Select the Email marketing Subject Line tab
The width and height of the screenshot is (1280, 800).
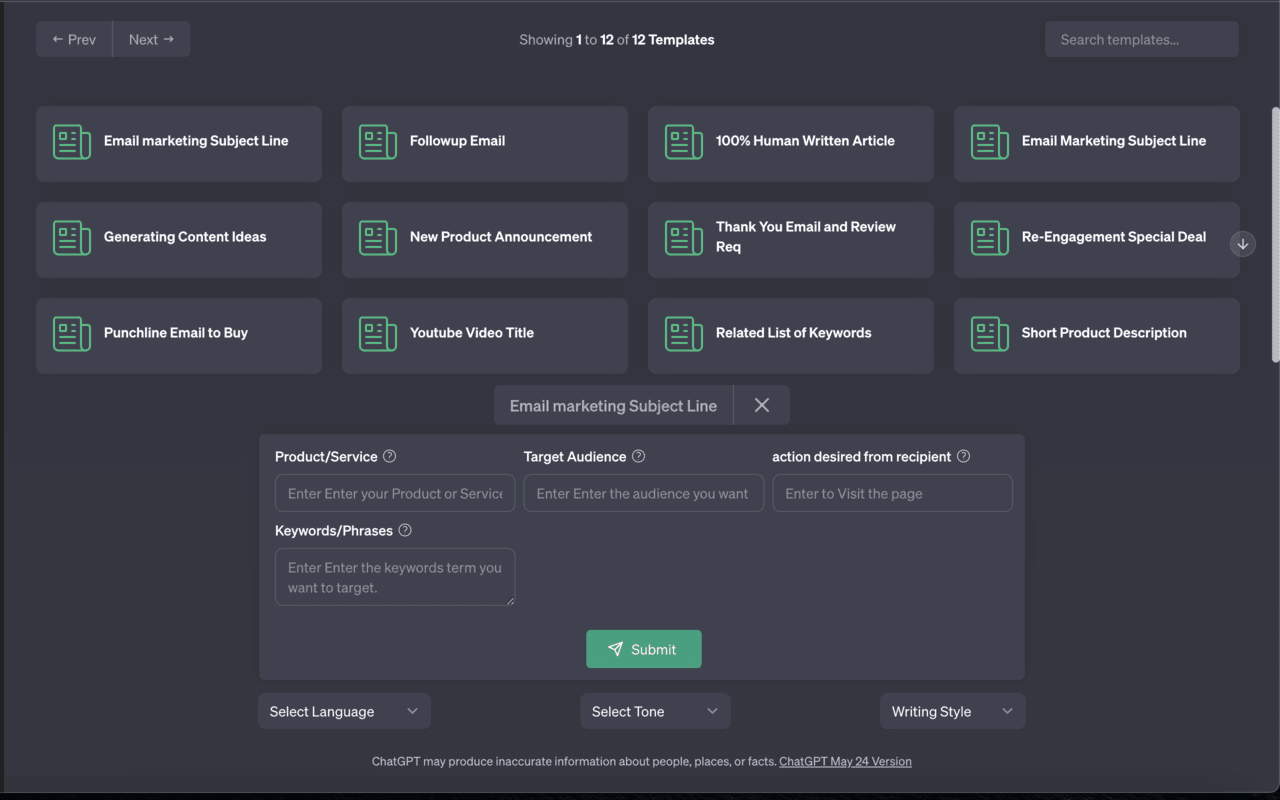coord(613,405)
